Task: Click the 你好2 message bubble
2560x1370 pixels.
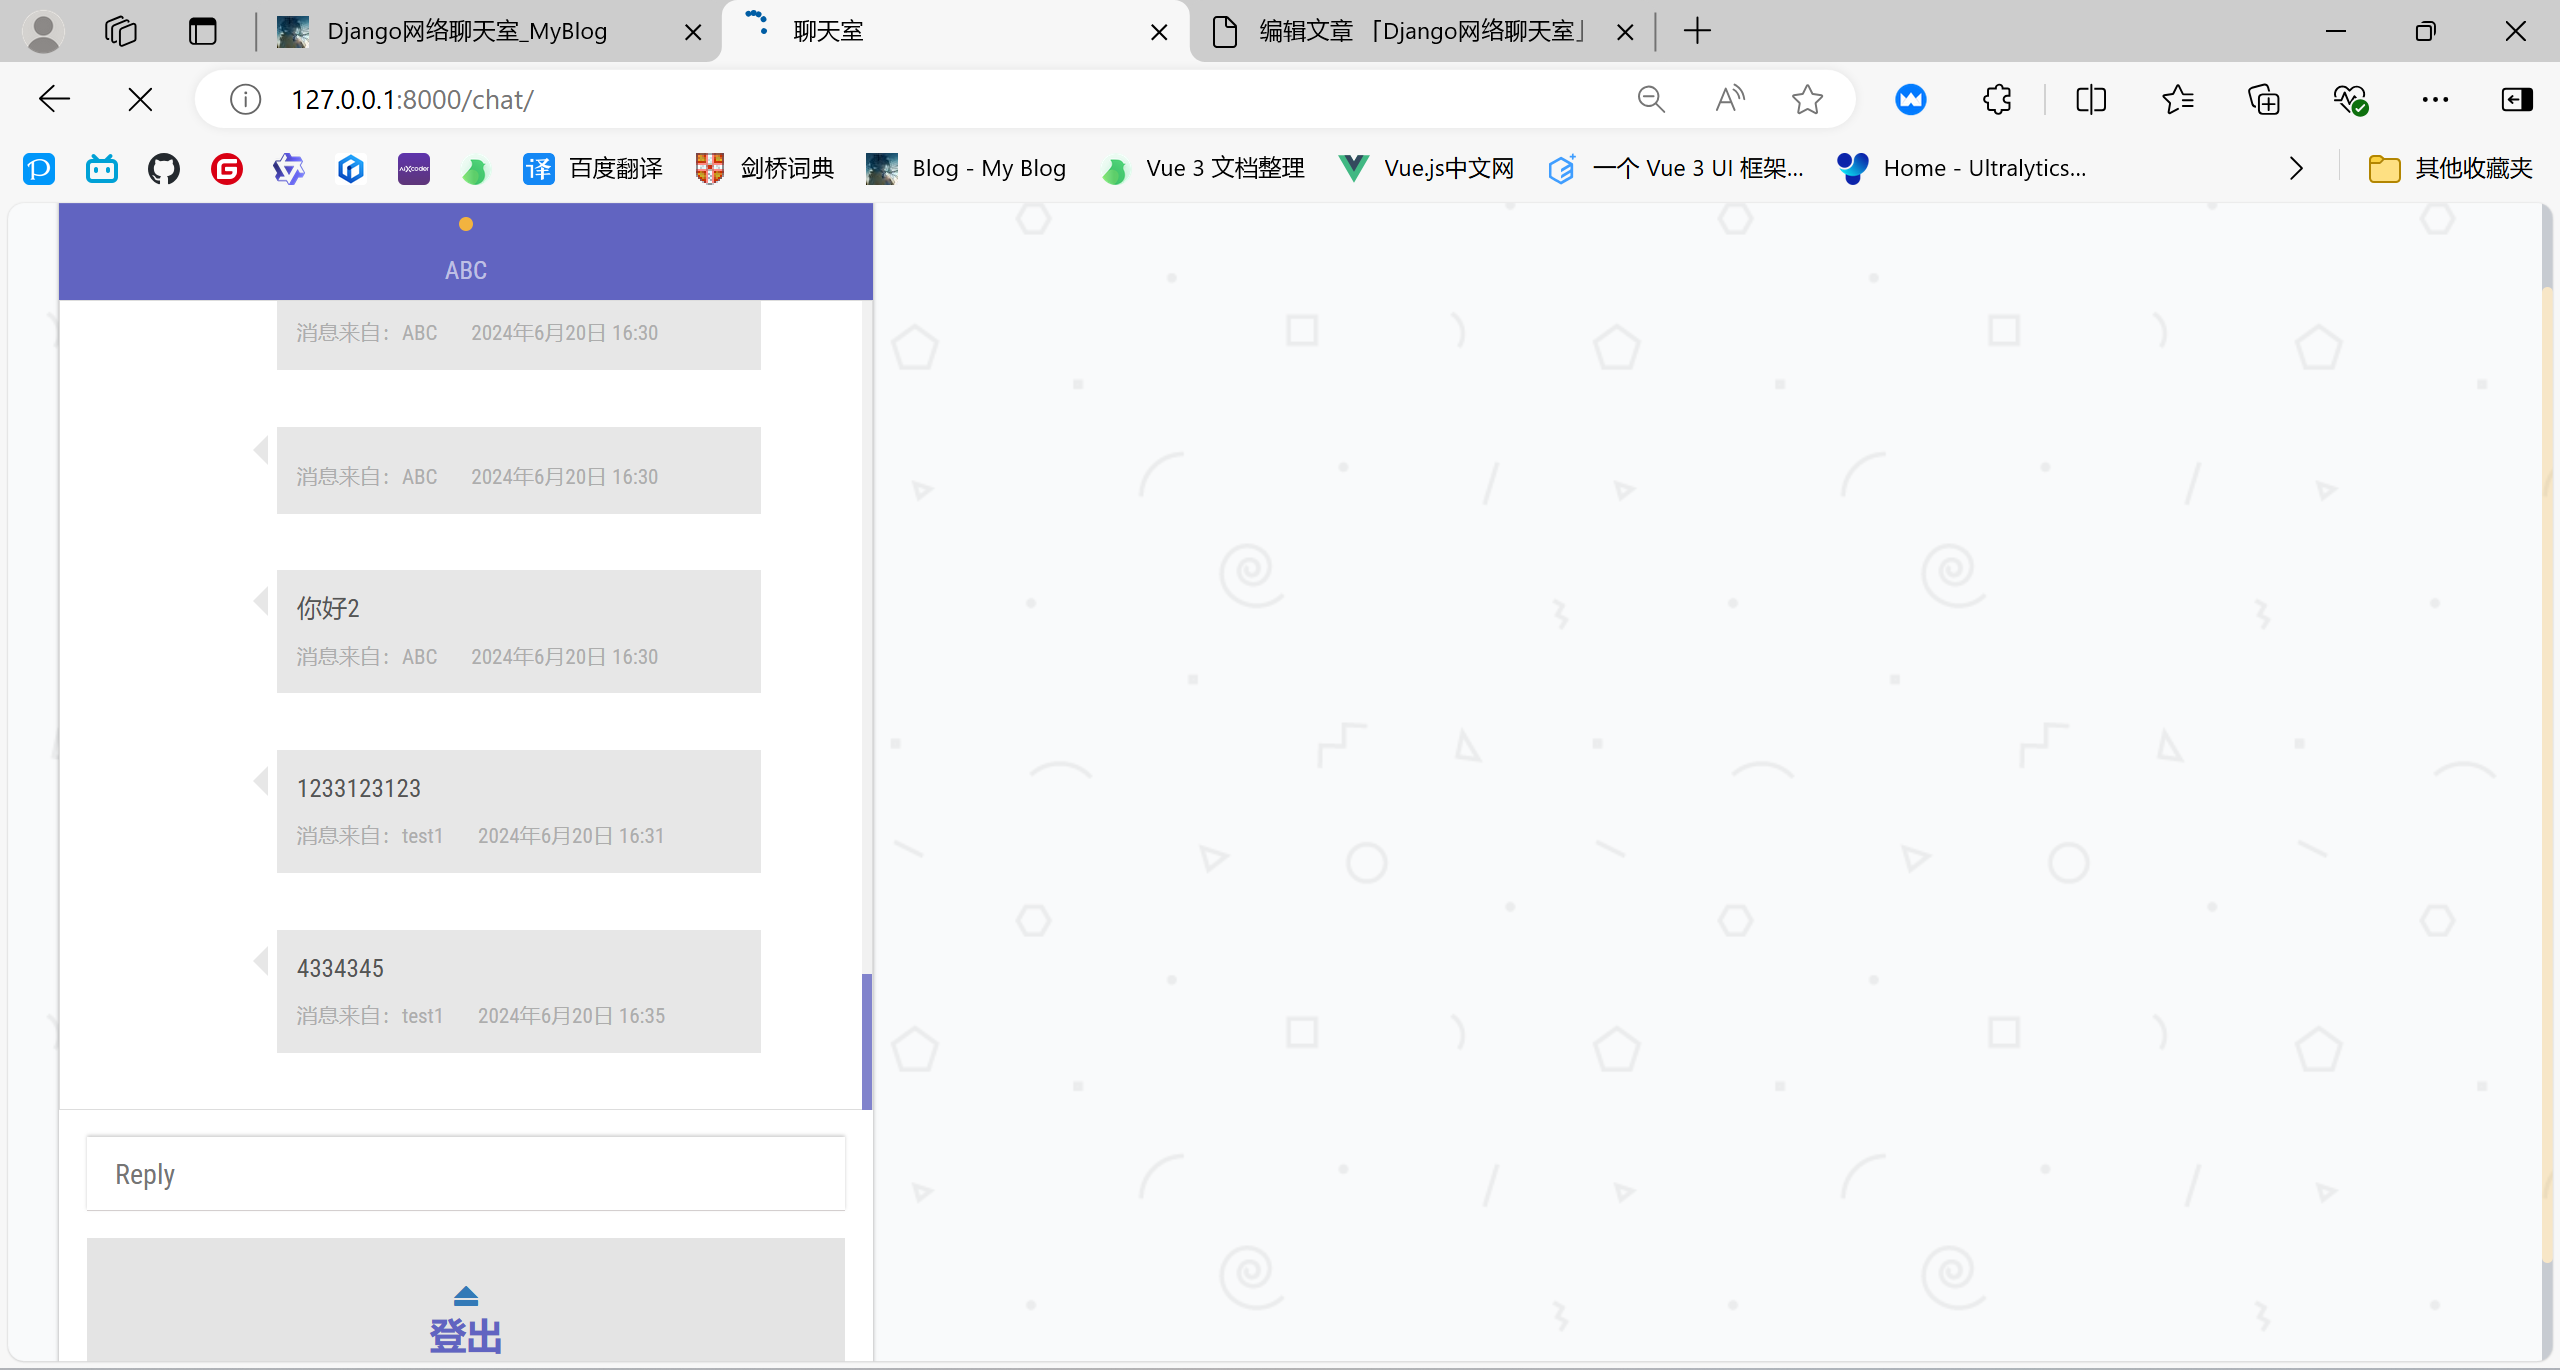Action: point(519,631)
